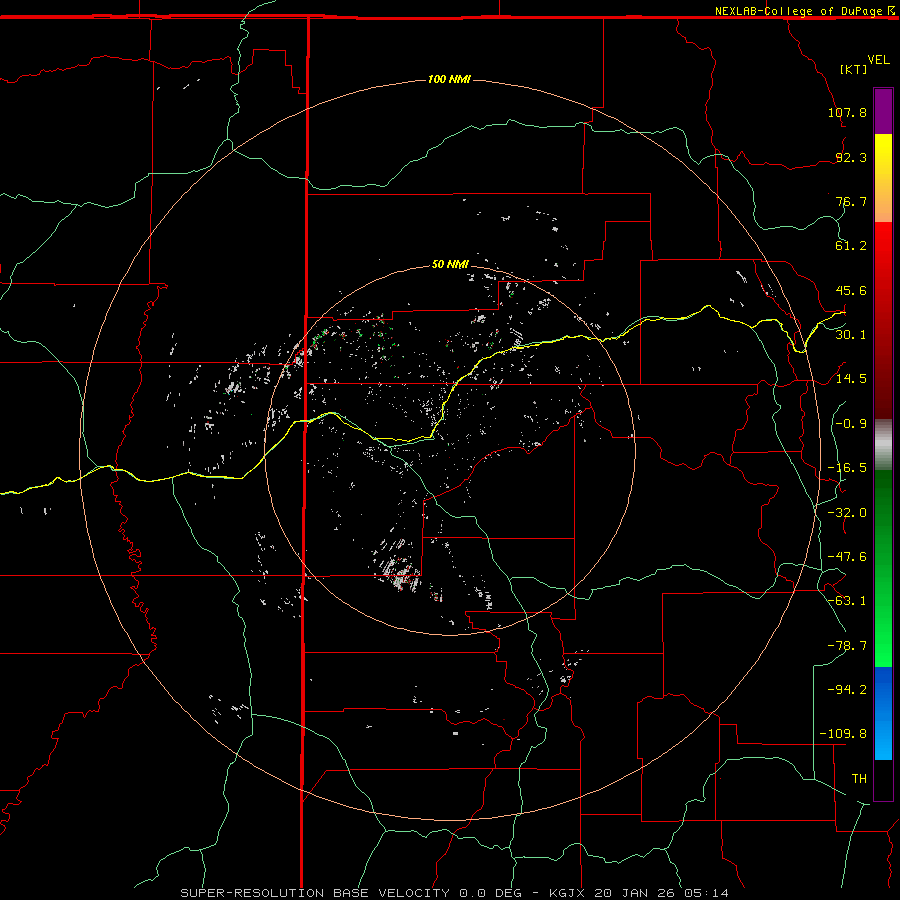
Task: Click the -78.7 velocity scale value
Action: 847,646
